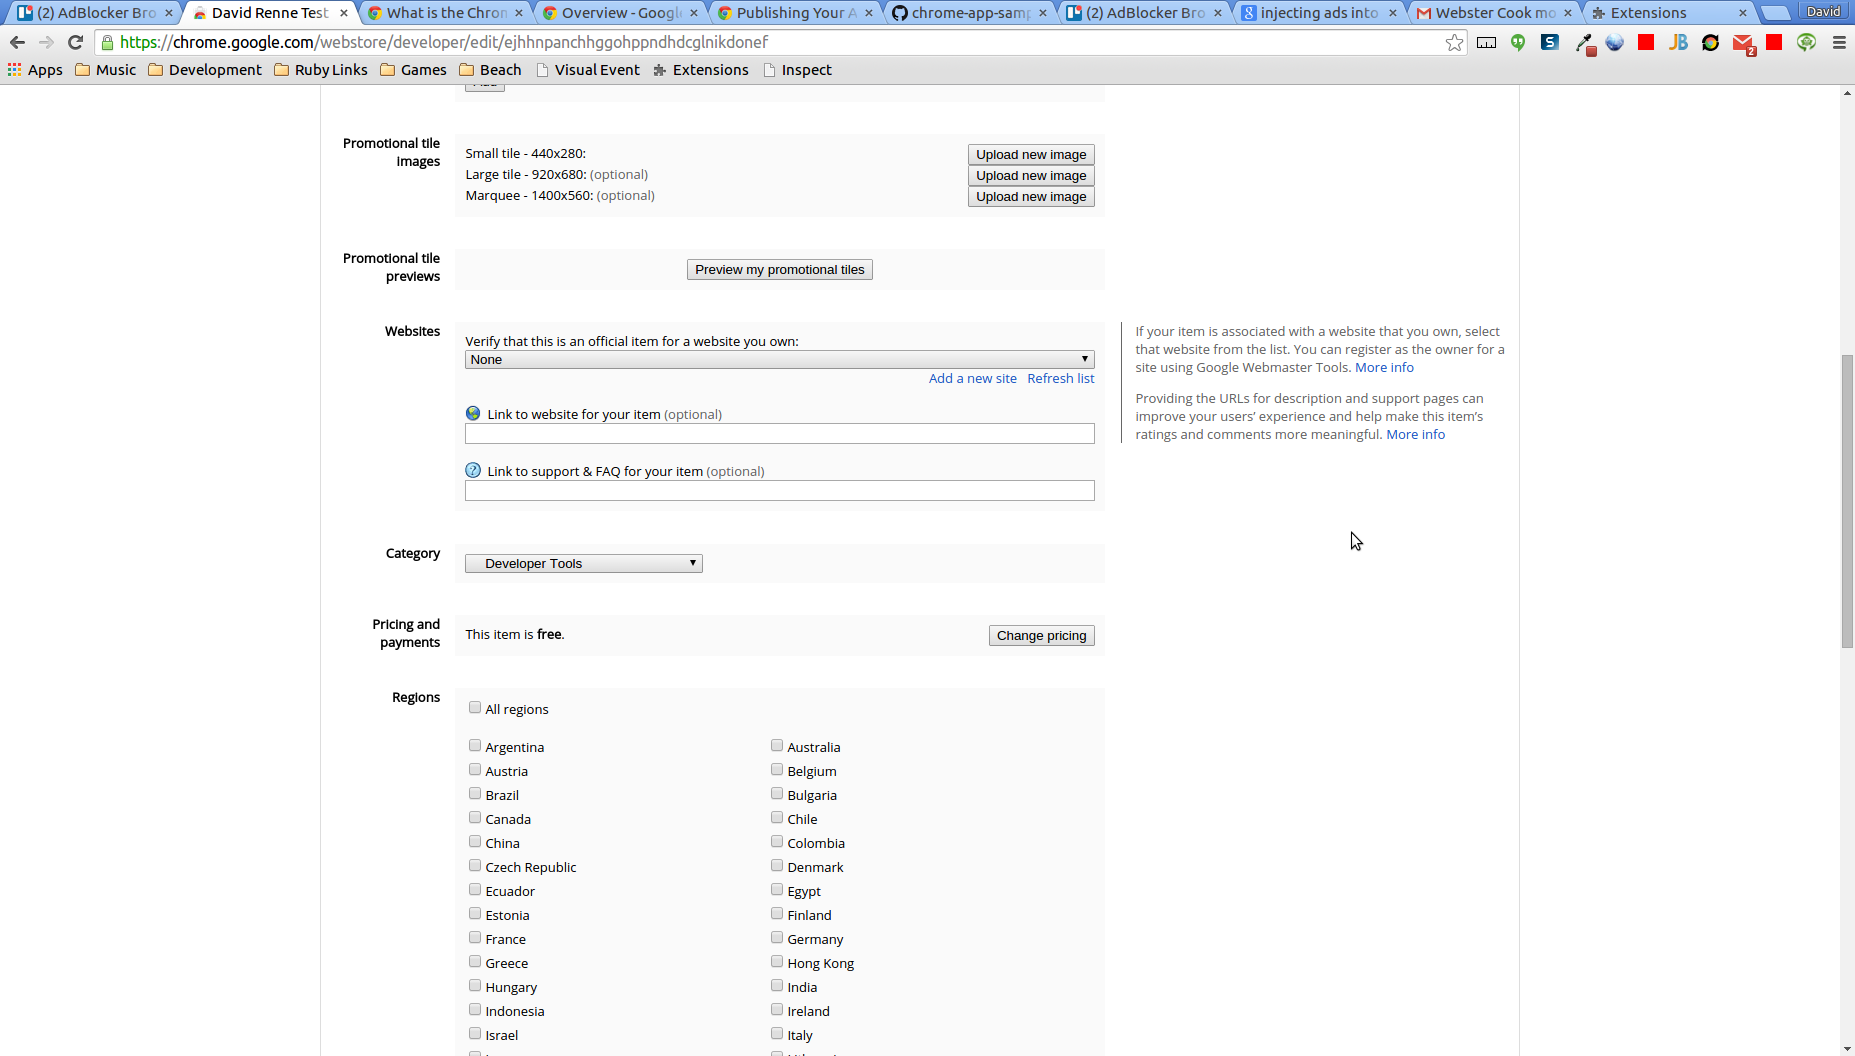Activate the eyedropper color picker extension
This screenshot has width=1855, height=1056.
[1584, 43]
